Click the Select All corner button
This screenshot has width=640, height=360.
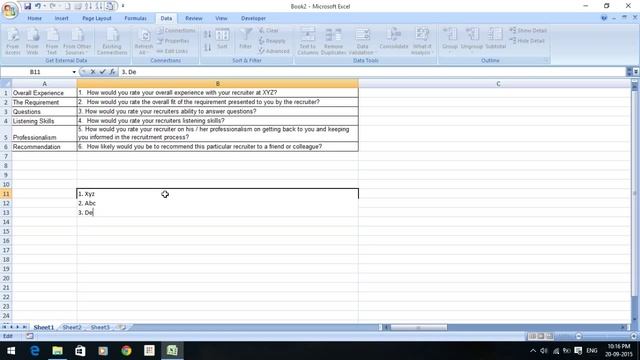(6, 84)
